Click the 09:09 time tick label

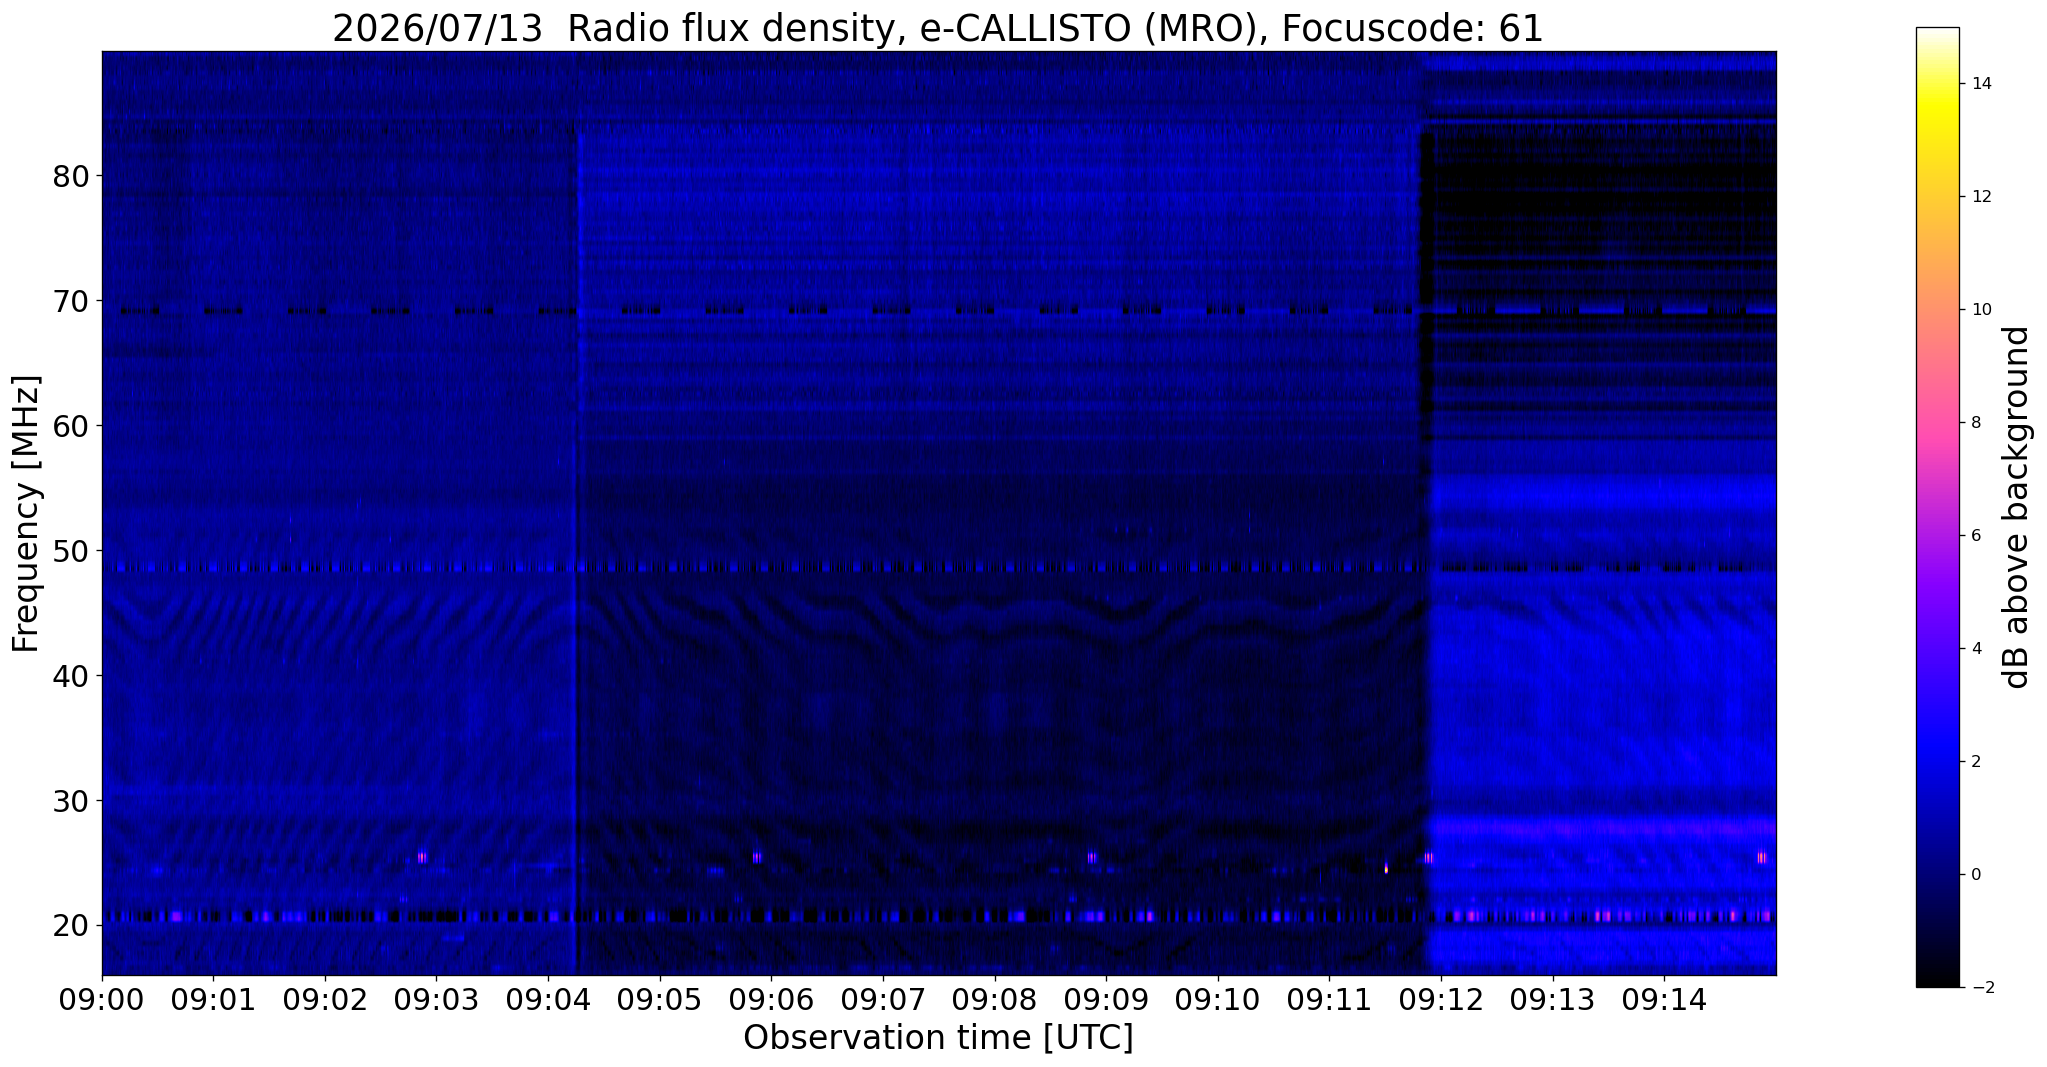click(x=1106, y=999)
